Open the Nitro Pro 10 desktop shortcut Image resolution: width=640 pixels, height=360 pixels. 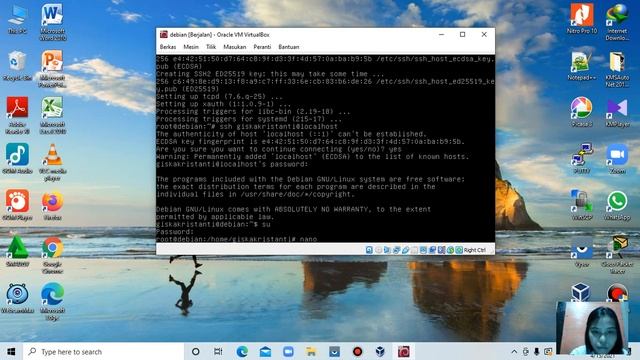tap(582, 18)
